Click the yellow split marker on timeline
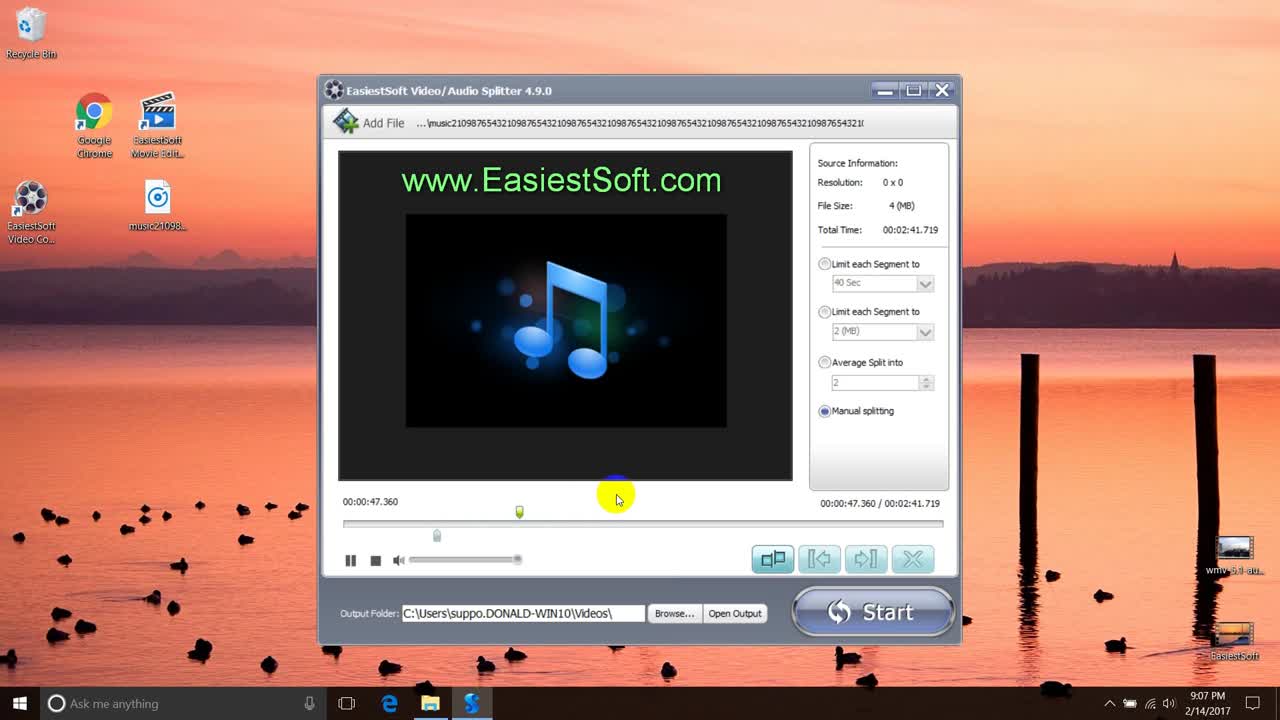 [519, 512]
